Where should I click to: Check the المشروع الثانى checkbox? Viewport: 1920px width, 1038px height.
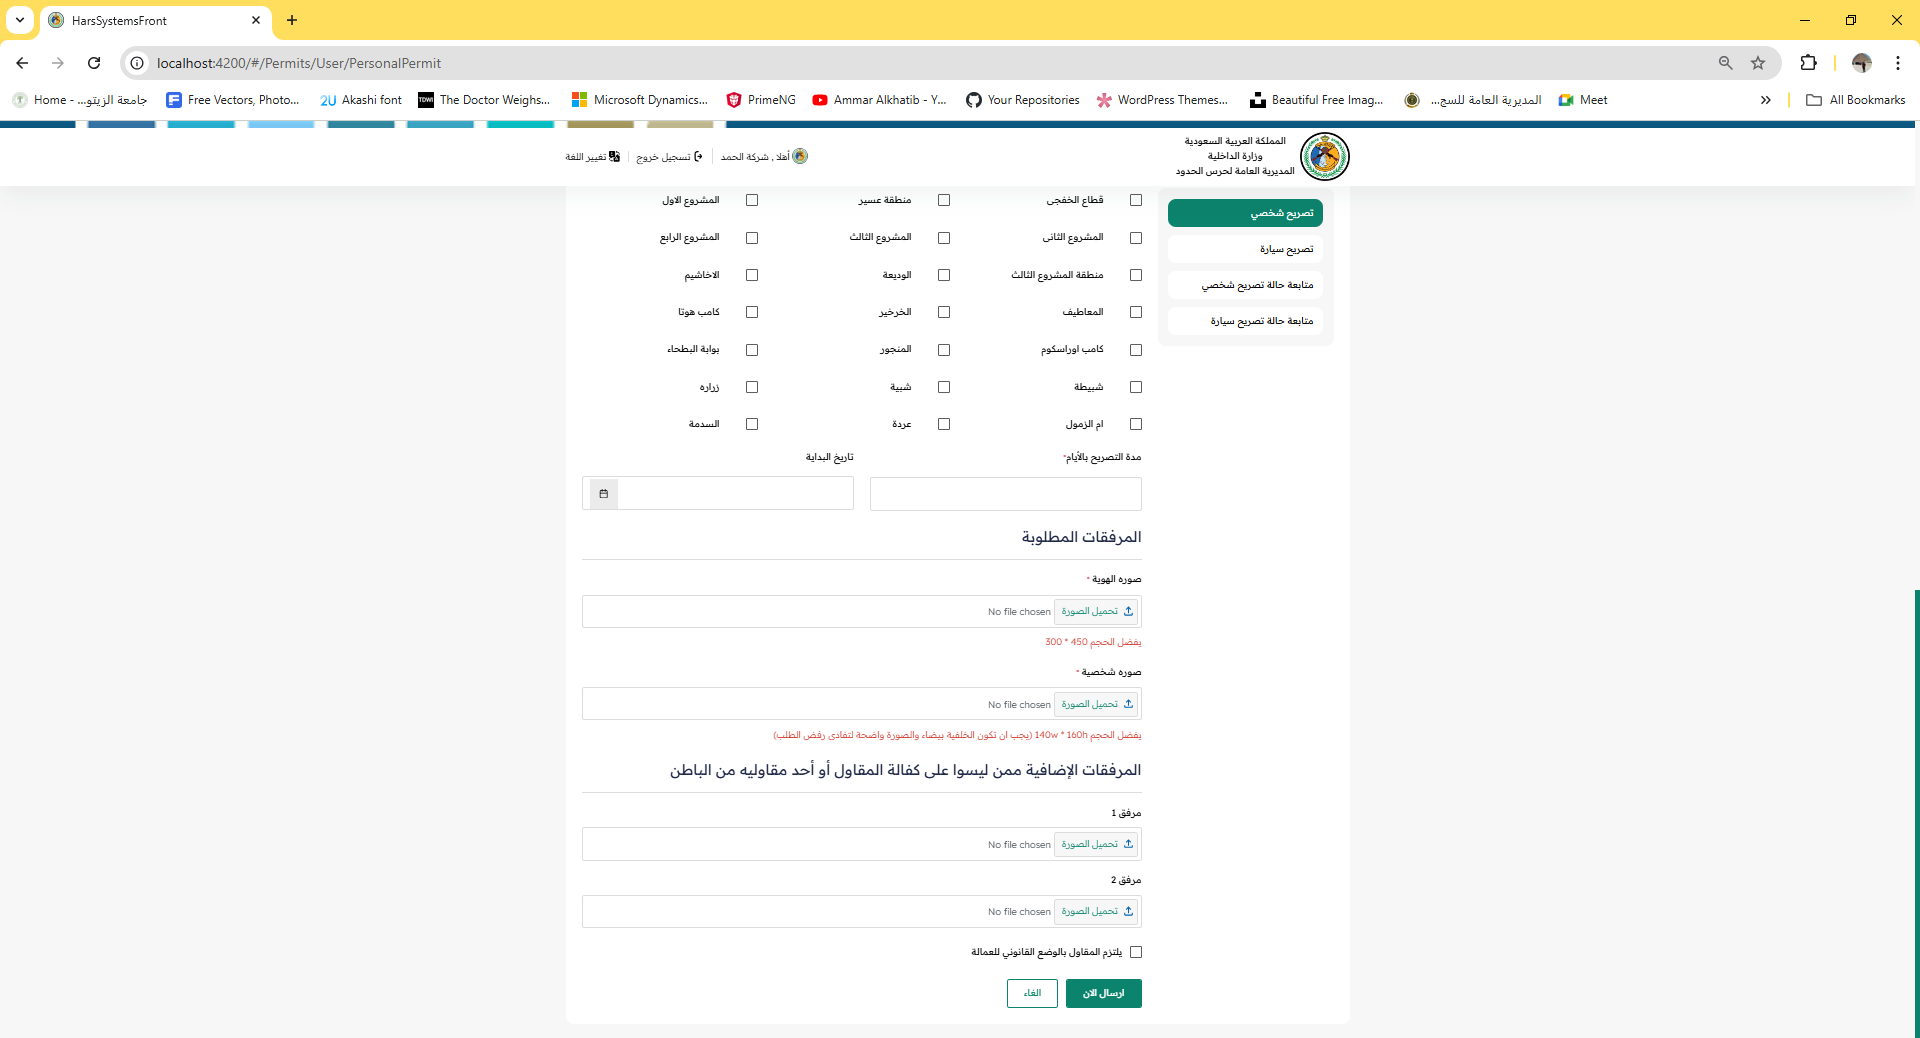(1136, 238)
